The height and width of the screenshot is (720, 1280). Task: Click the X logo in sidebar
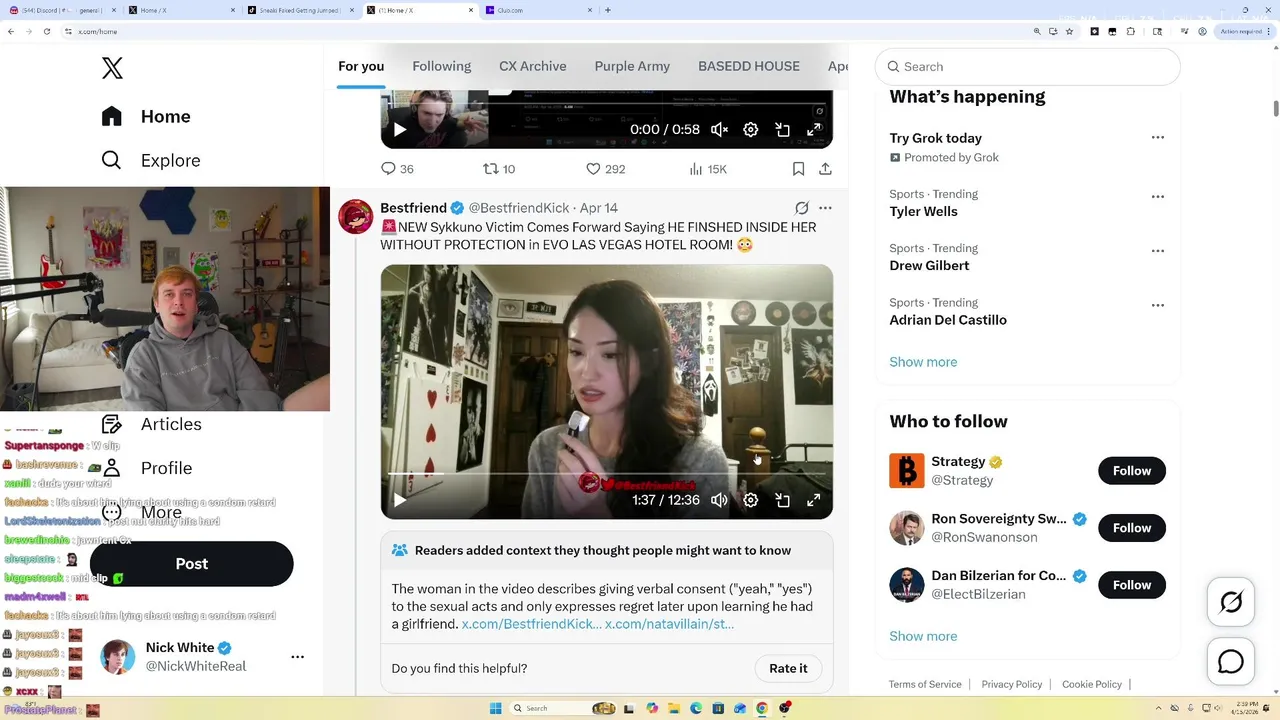pyautogui.click(x=112, y=68)
